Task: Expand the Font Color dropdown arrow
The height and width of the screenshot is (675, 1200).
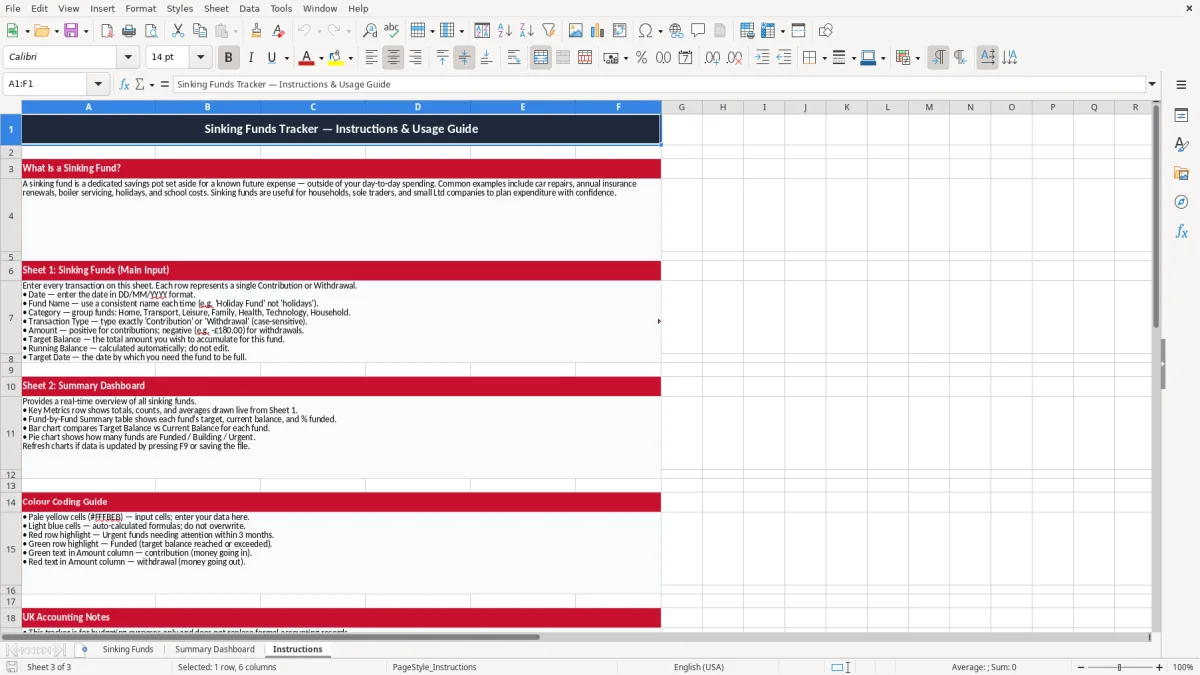Action: [321, 58]
